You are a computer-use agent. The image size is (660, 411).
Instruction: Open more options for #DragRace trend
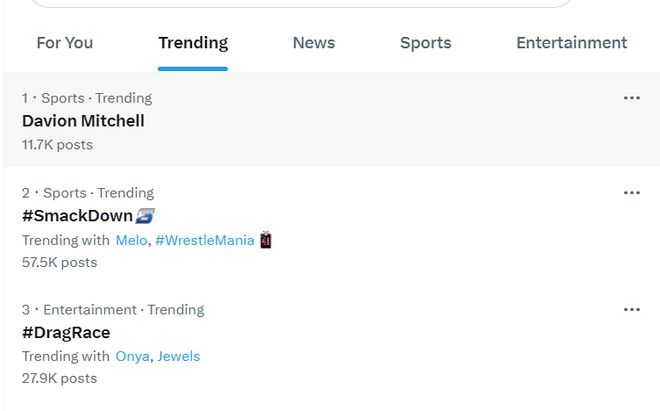(632, 310)
